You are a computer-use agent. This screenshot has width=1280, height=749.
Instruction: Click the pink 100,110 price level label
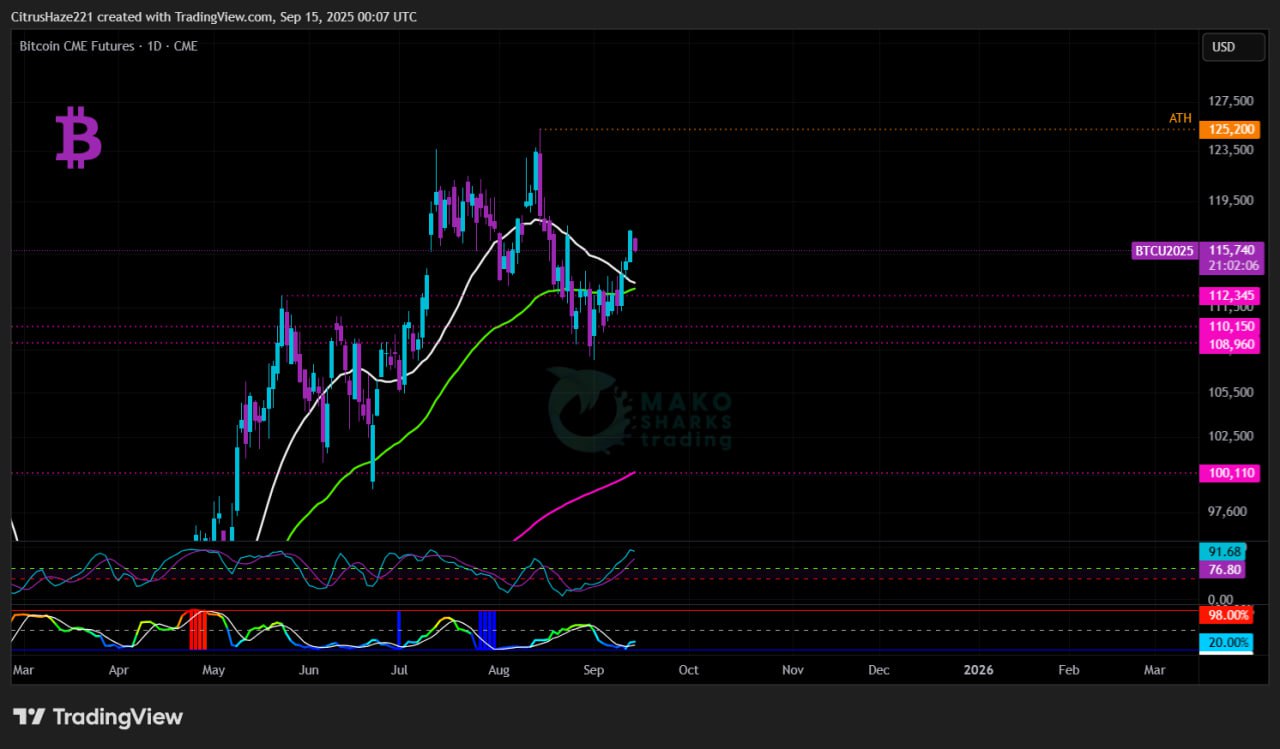click(x=1229, y=473)
